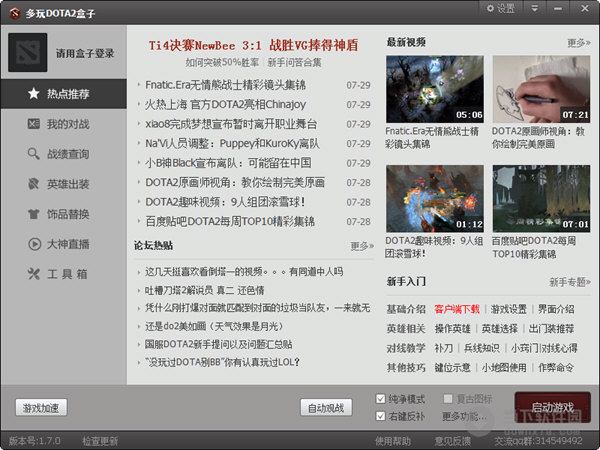The image size is (600, 450).
Task: Click the tools icon for 工具箱
Action: [34, 274]
